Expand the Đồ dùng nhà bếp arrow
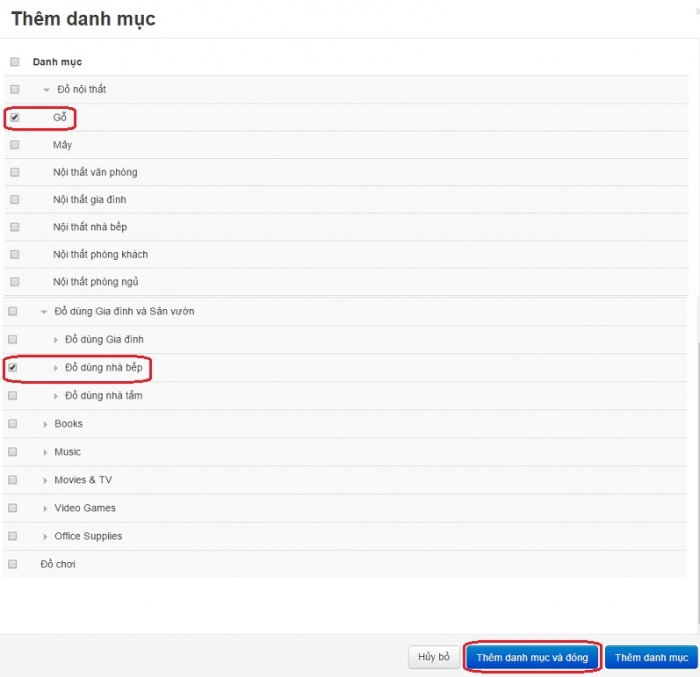The image size is (700, 677). [56, 368]
